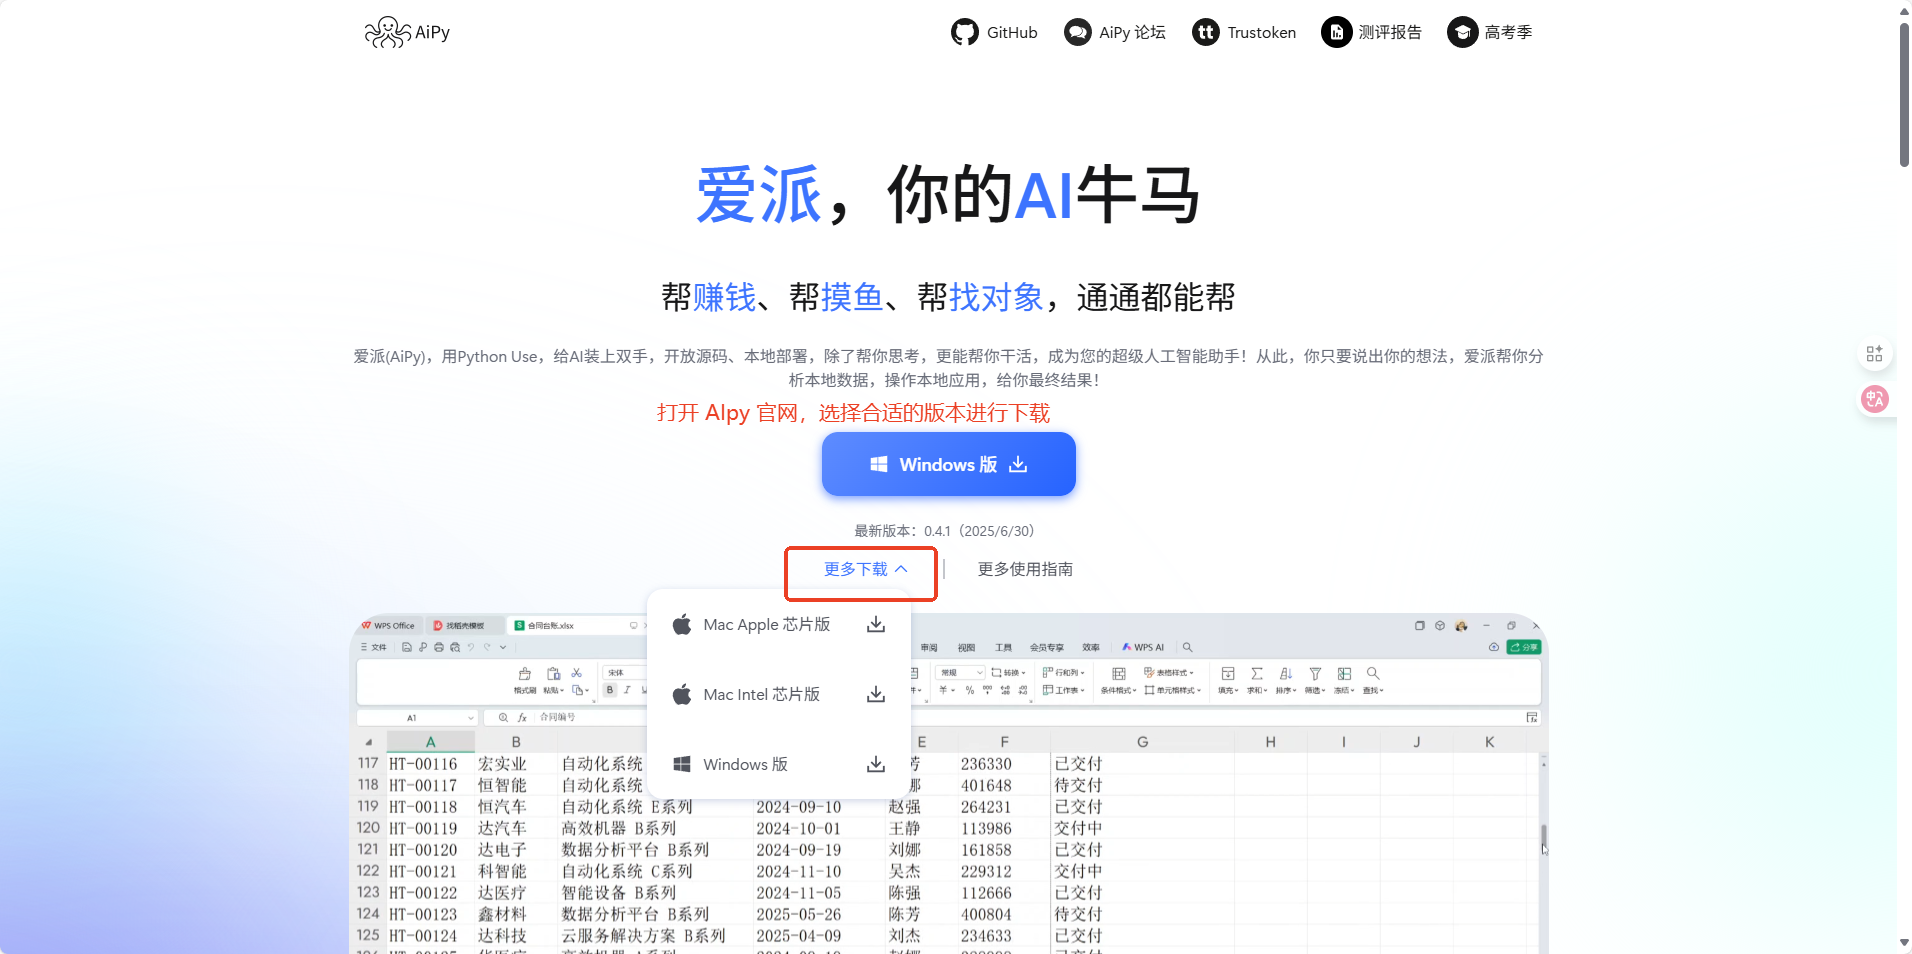1912x954 pixels.
Task: Open the 视图 ribbon tab in WPS
Action: tap(966, 647)
